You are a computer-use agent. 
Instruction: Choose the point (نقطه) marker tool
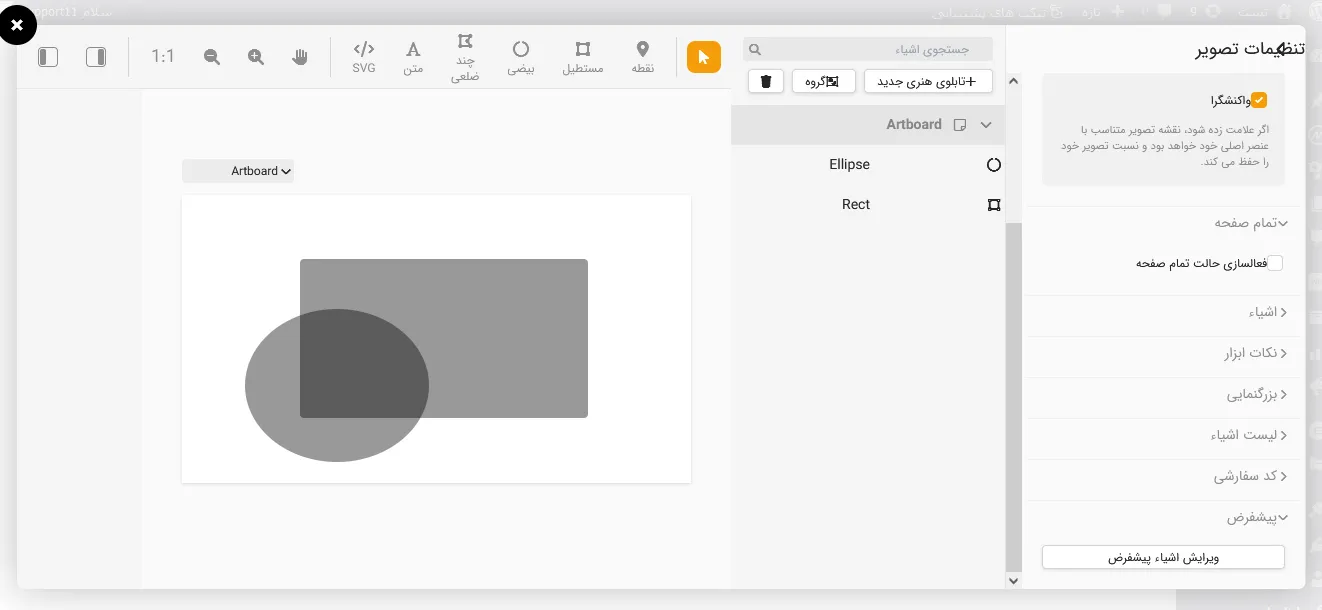643,57
